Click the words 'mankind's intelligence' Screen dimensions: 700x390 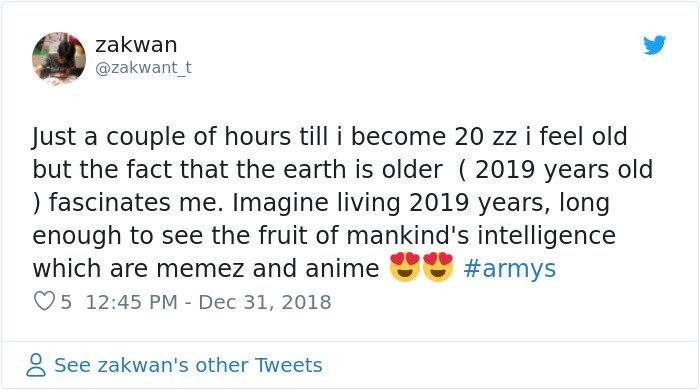[481, 236]
